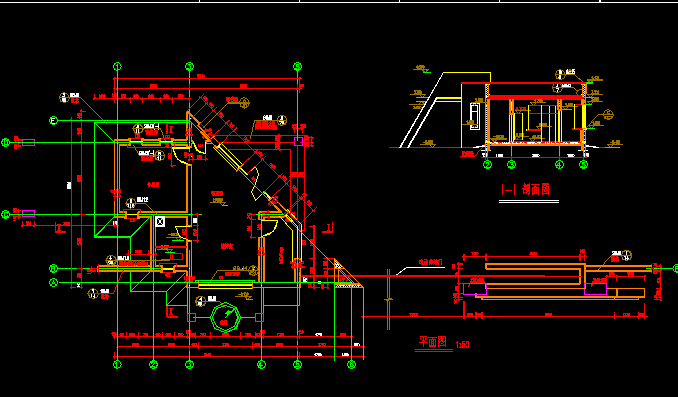Select the white crossed-box symbol in floor plan
Image resolution: width=678 pixels, height=397 pixels.
(x=160, y=222)
